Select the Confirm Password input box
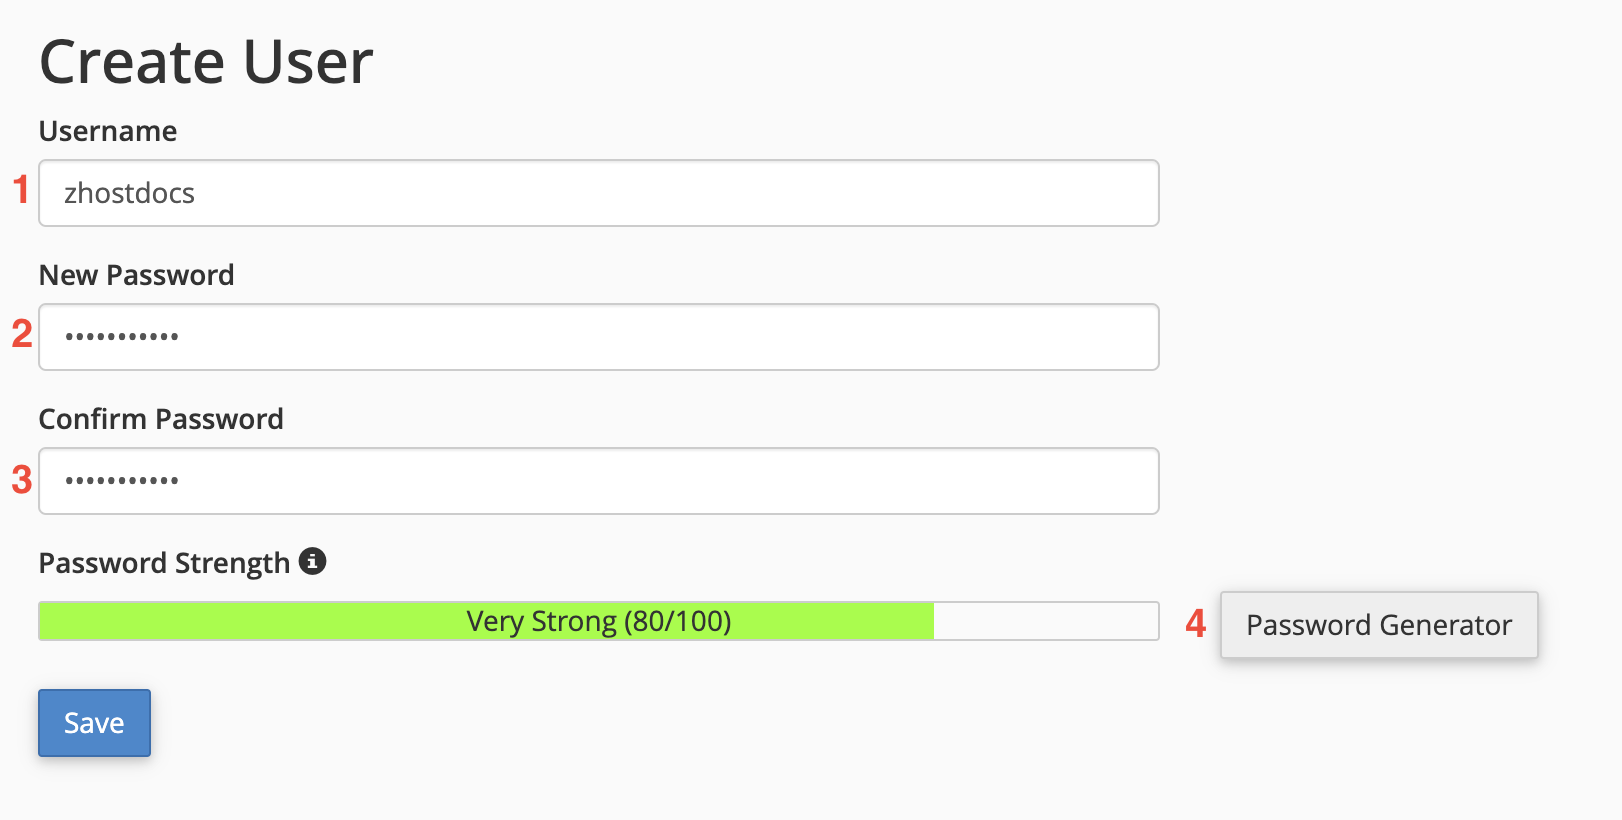Image resolution: width=1622 pixels, height=820 pixels. pyautogui.click(x=598, y=481)
